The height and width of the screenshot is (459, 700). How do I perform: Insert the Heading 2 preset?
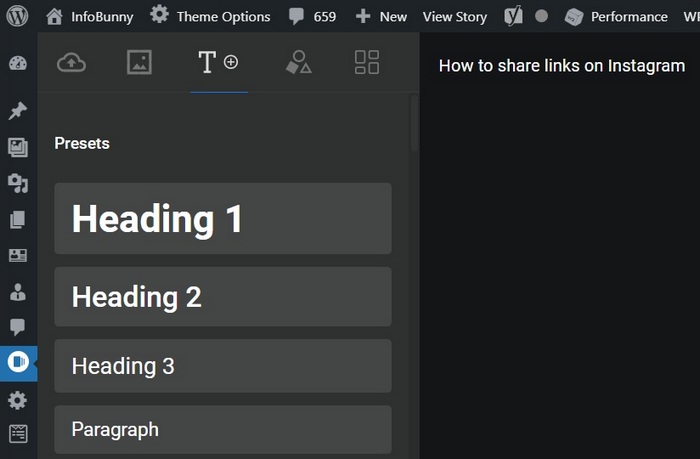[223, 296]
